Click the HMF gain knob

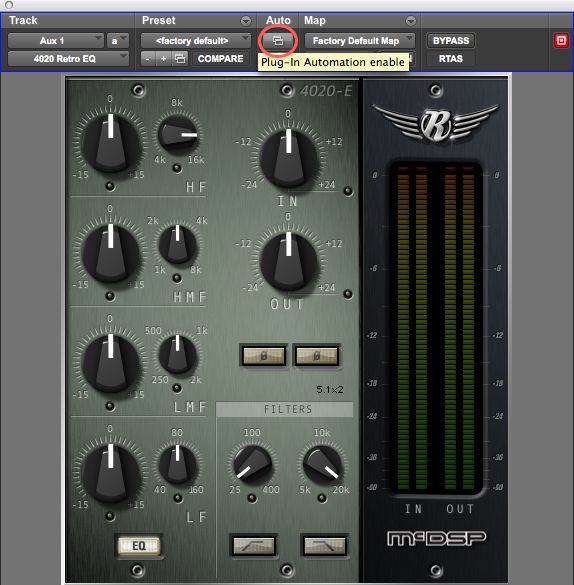[111, 253]
